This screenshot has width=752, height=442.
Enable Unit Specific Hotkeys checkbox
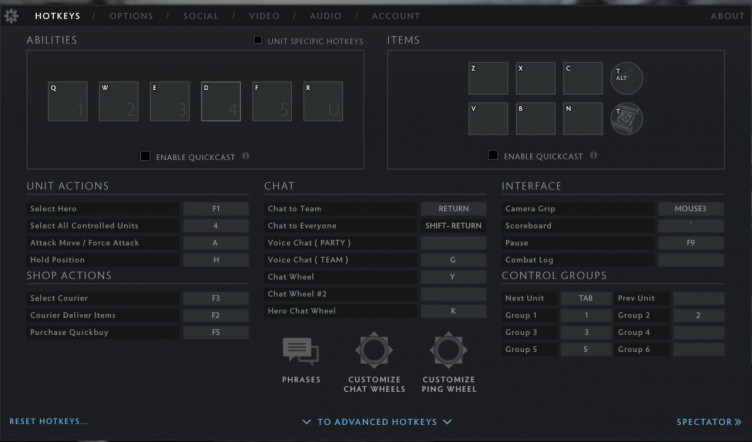coord(258,40)
